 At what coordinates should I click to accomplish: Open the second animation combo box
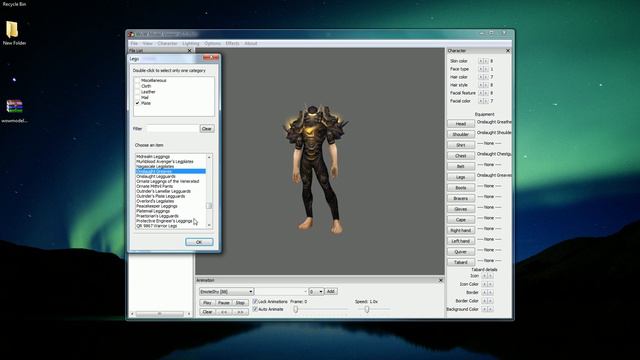[282, 291]
